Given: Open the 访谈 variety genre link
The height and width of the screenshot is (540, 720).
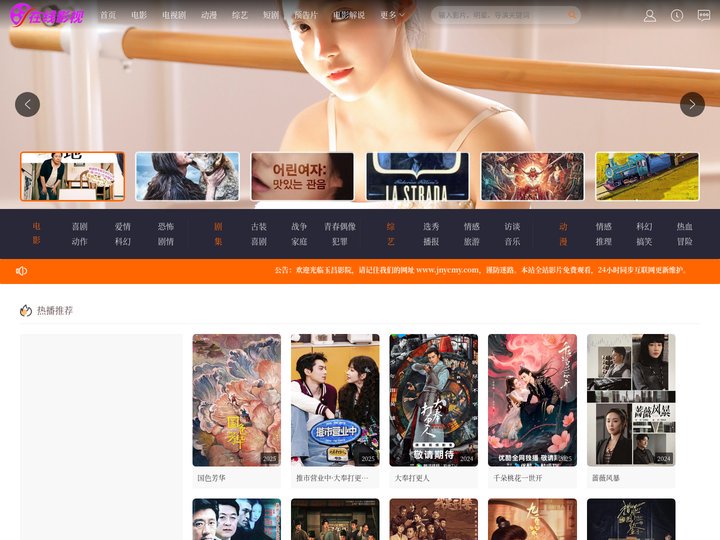Looking at the screenshot, I should [x=512, y=226].
